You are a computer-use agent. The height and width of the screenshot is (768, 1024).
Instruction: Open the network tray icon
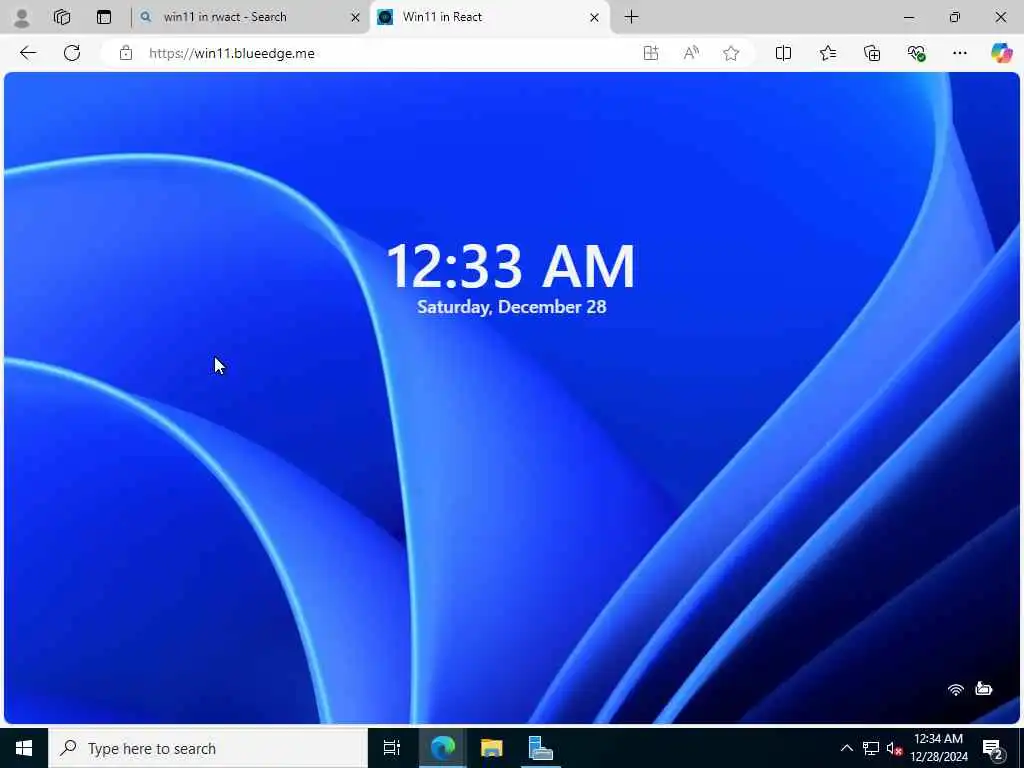(x=871, y=748)
